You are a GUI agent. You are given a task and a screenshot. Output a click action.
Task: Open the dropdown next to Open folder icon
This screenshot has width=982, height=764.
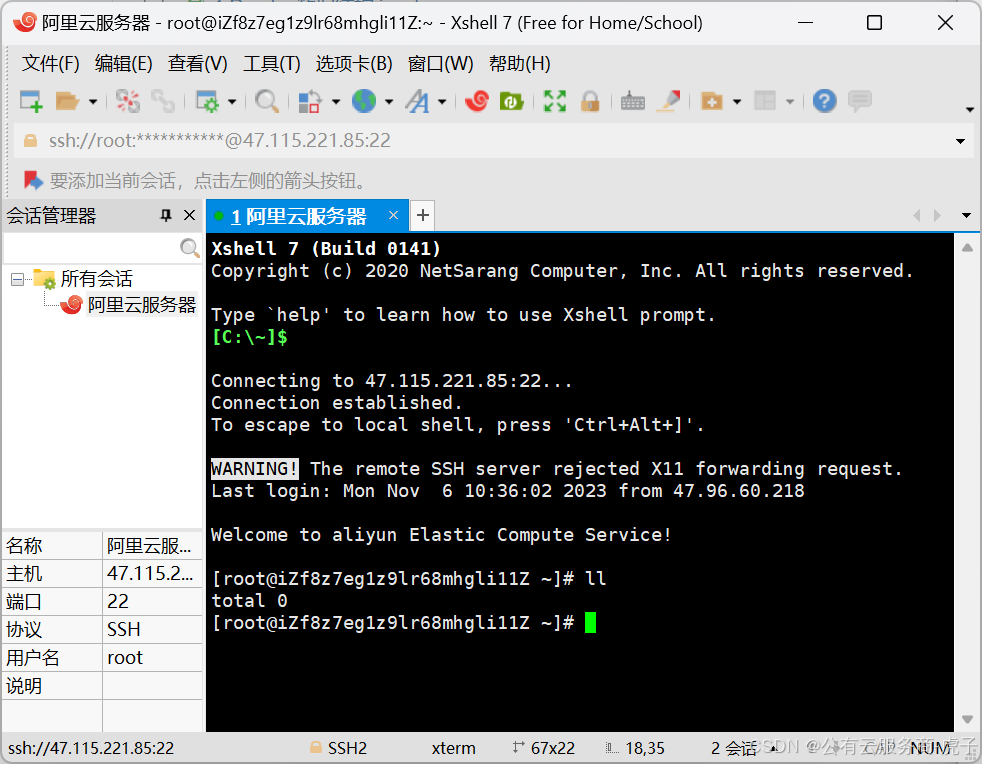click(x=93, y=101)
